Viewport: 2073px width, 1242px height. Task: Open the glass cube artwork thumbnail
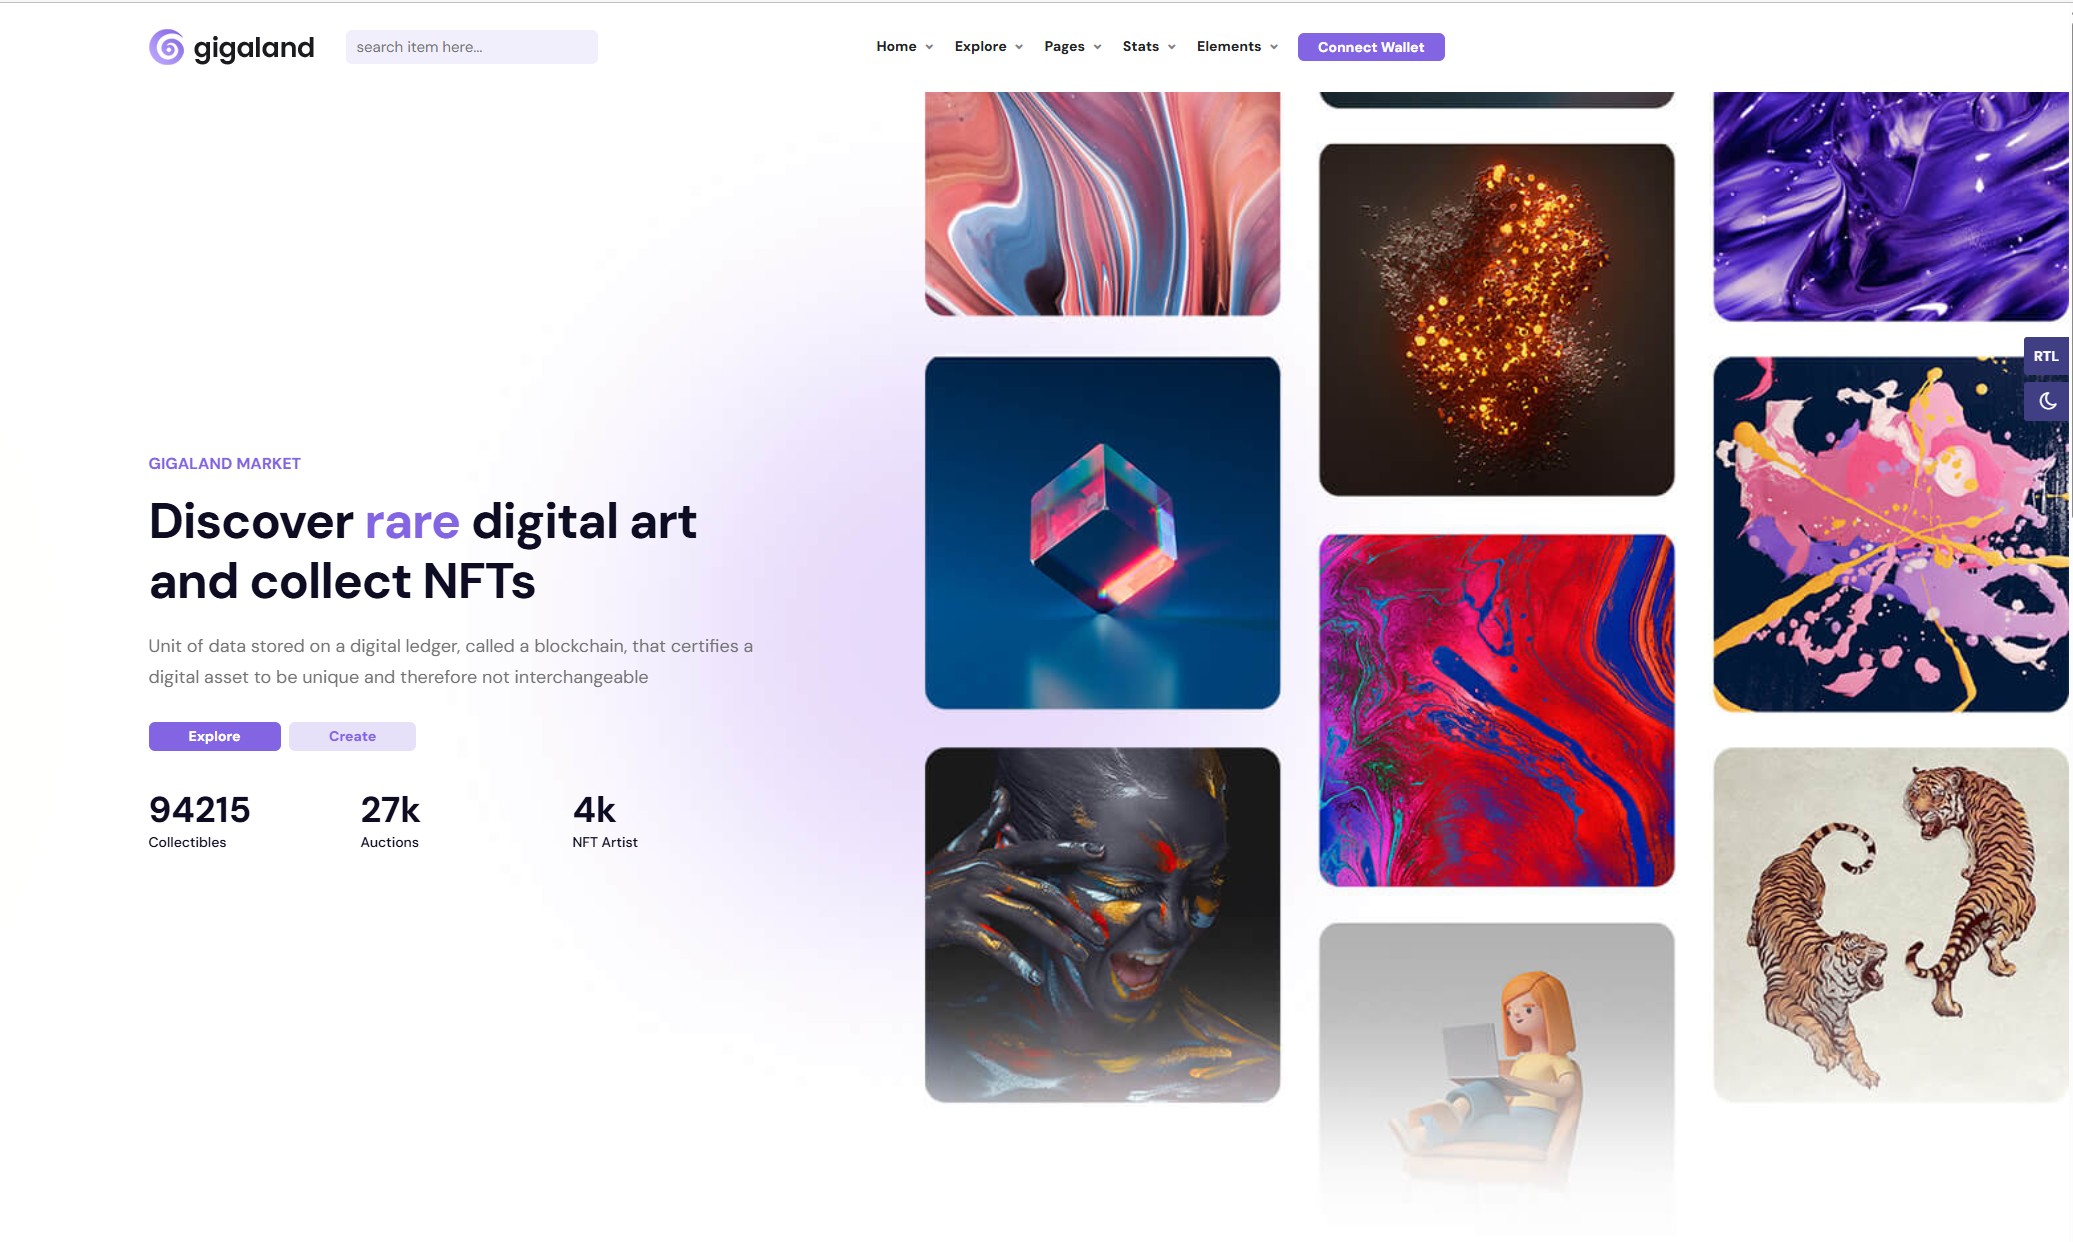1102,532
